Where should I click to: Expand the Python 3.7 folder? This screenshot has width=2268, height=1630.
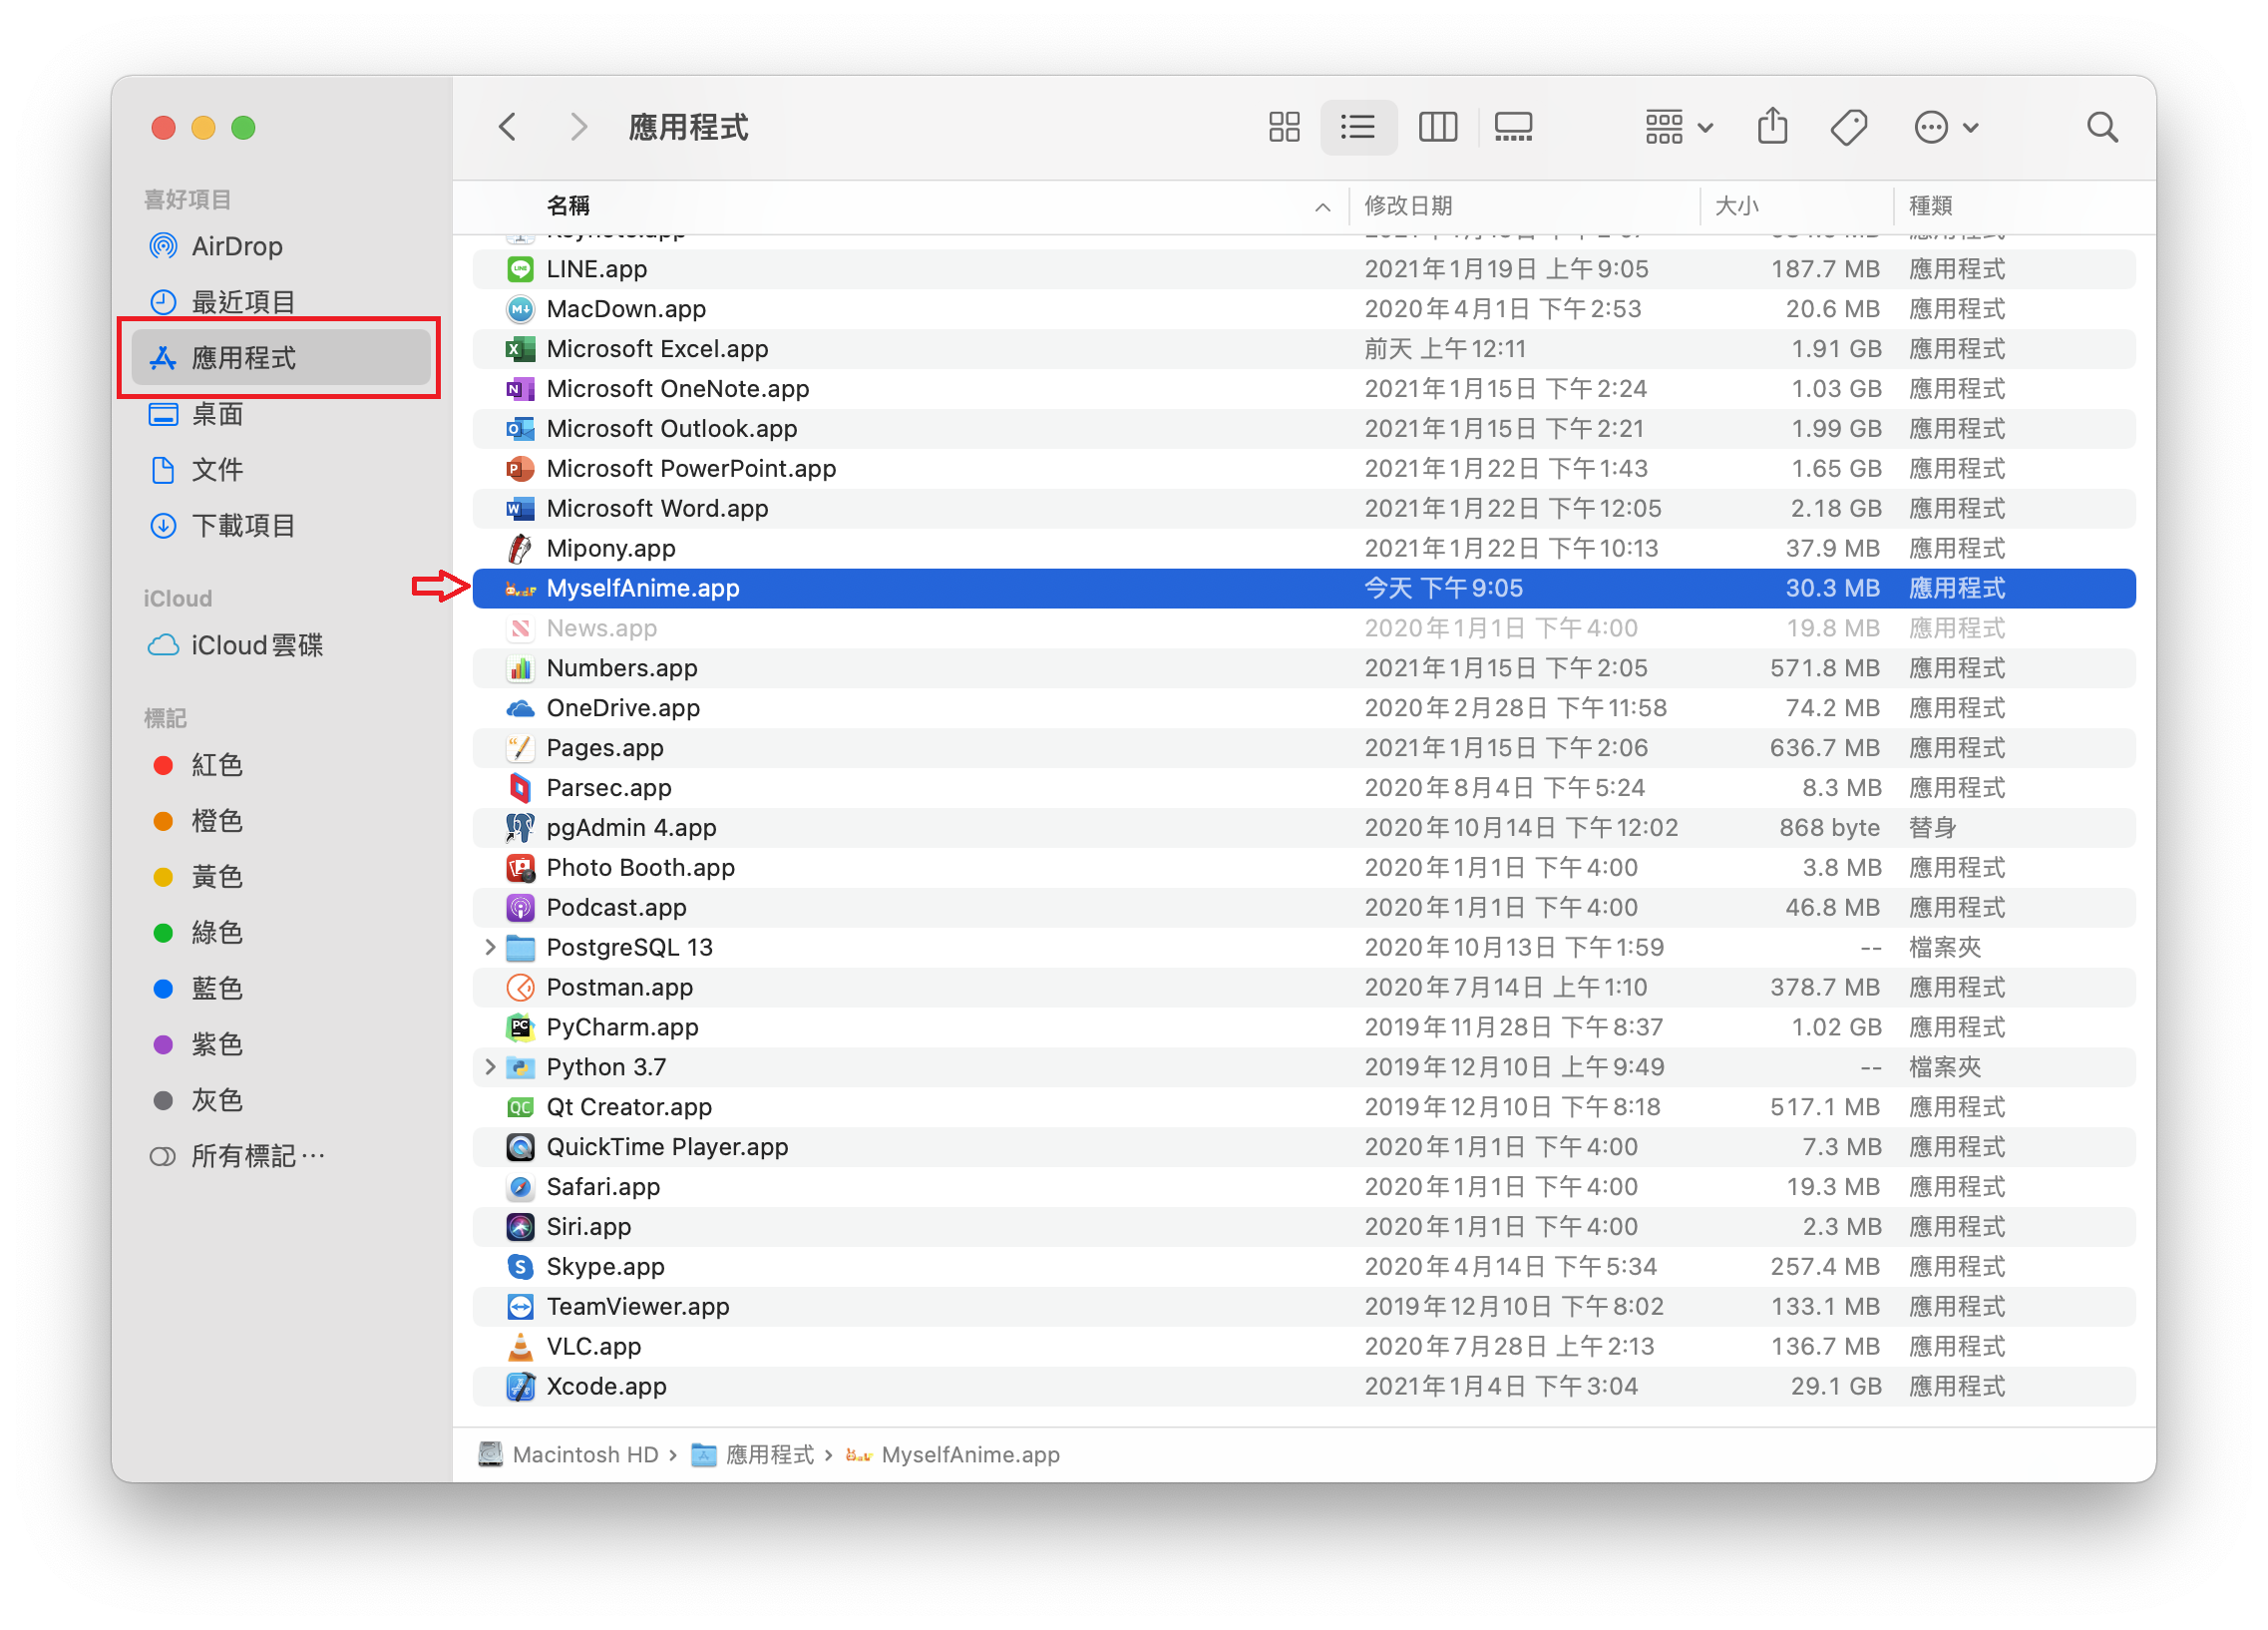coord(490,1067)
